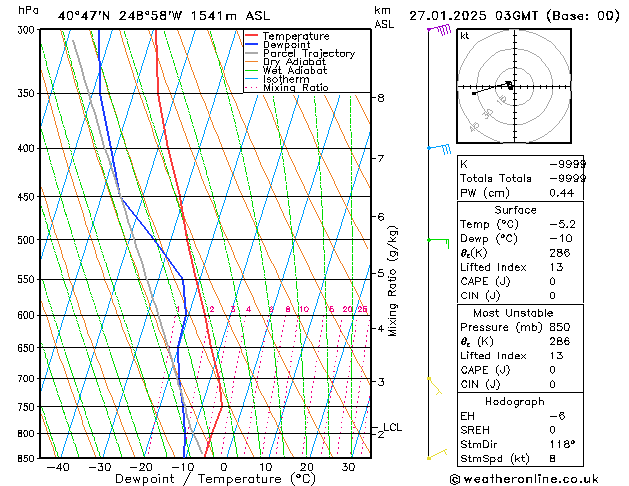
Task: Click the red line swatch beside Temperature
Action: pos(252,36)
